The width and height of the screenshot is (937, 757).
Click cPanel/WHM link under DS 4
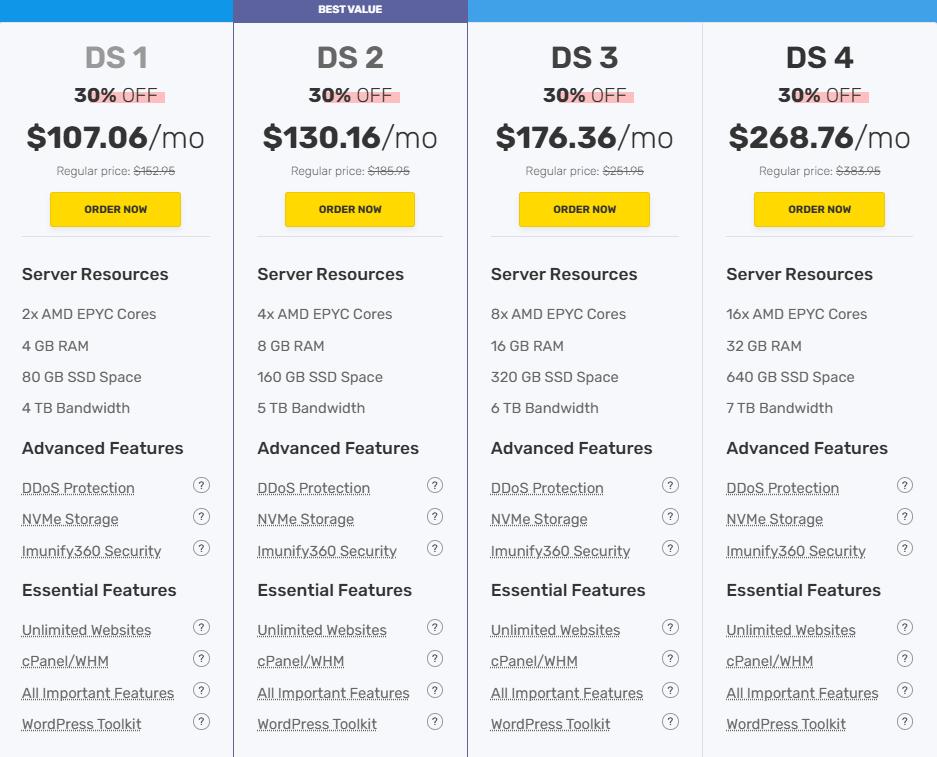coord(769,662)
